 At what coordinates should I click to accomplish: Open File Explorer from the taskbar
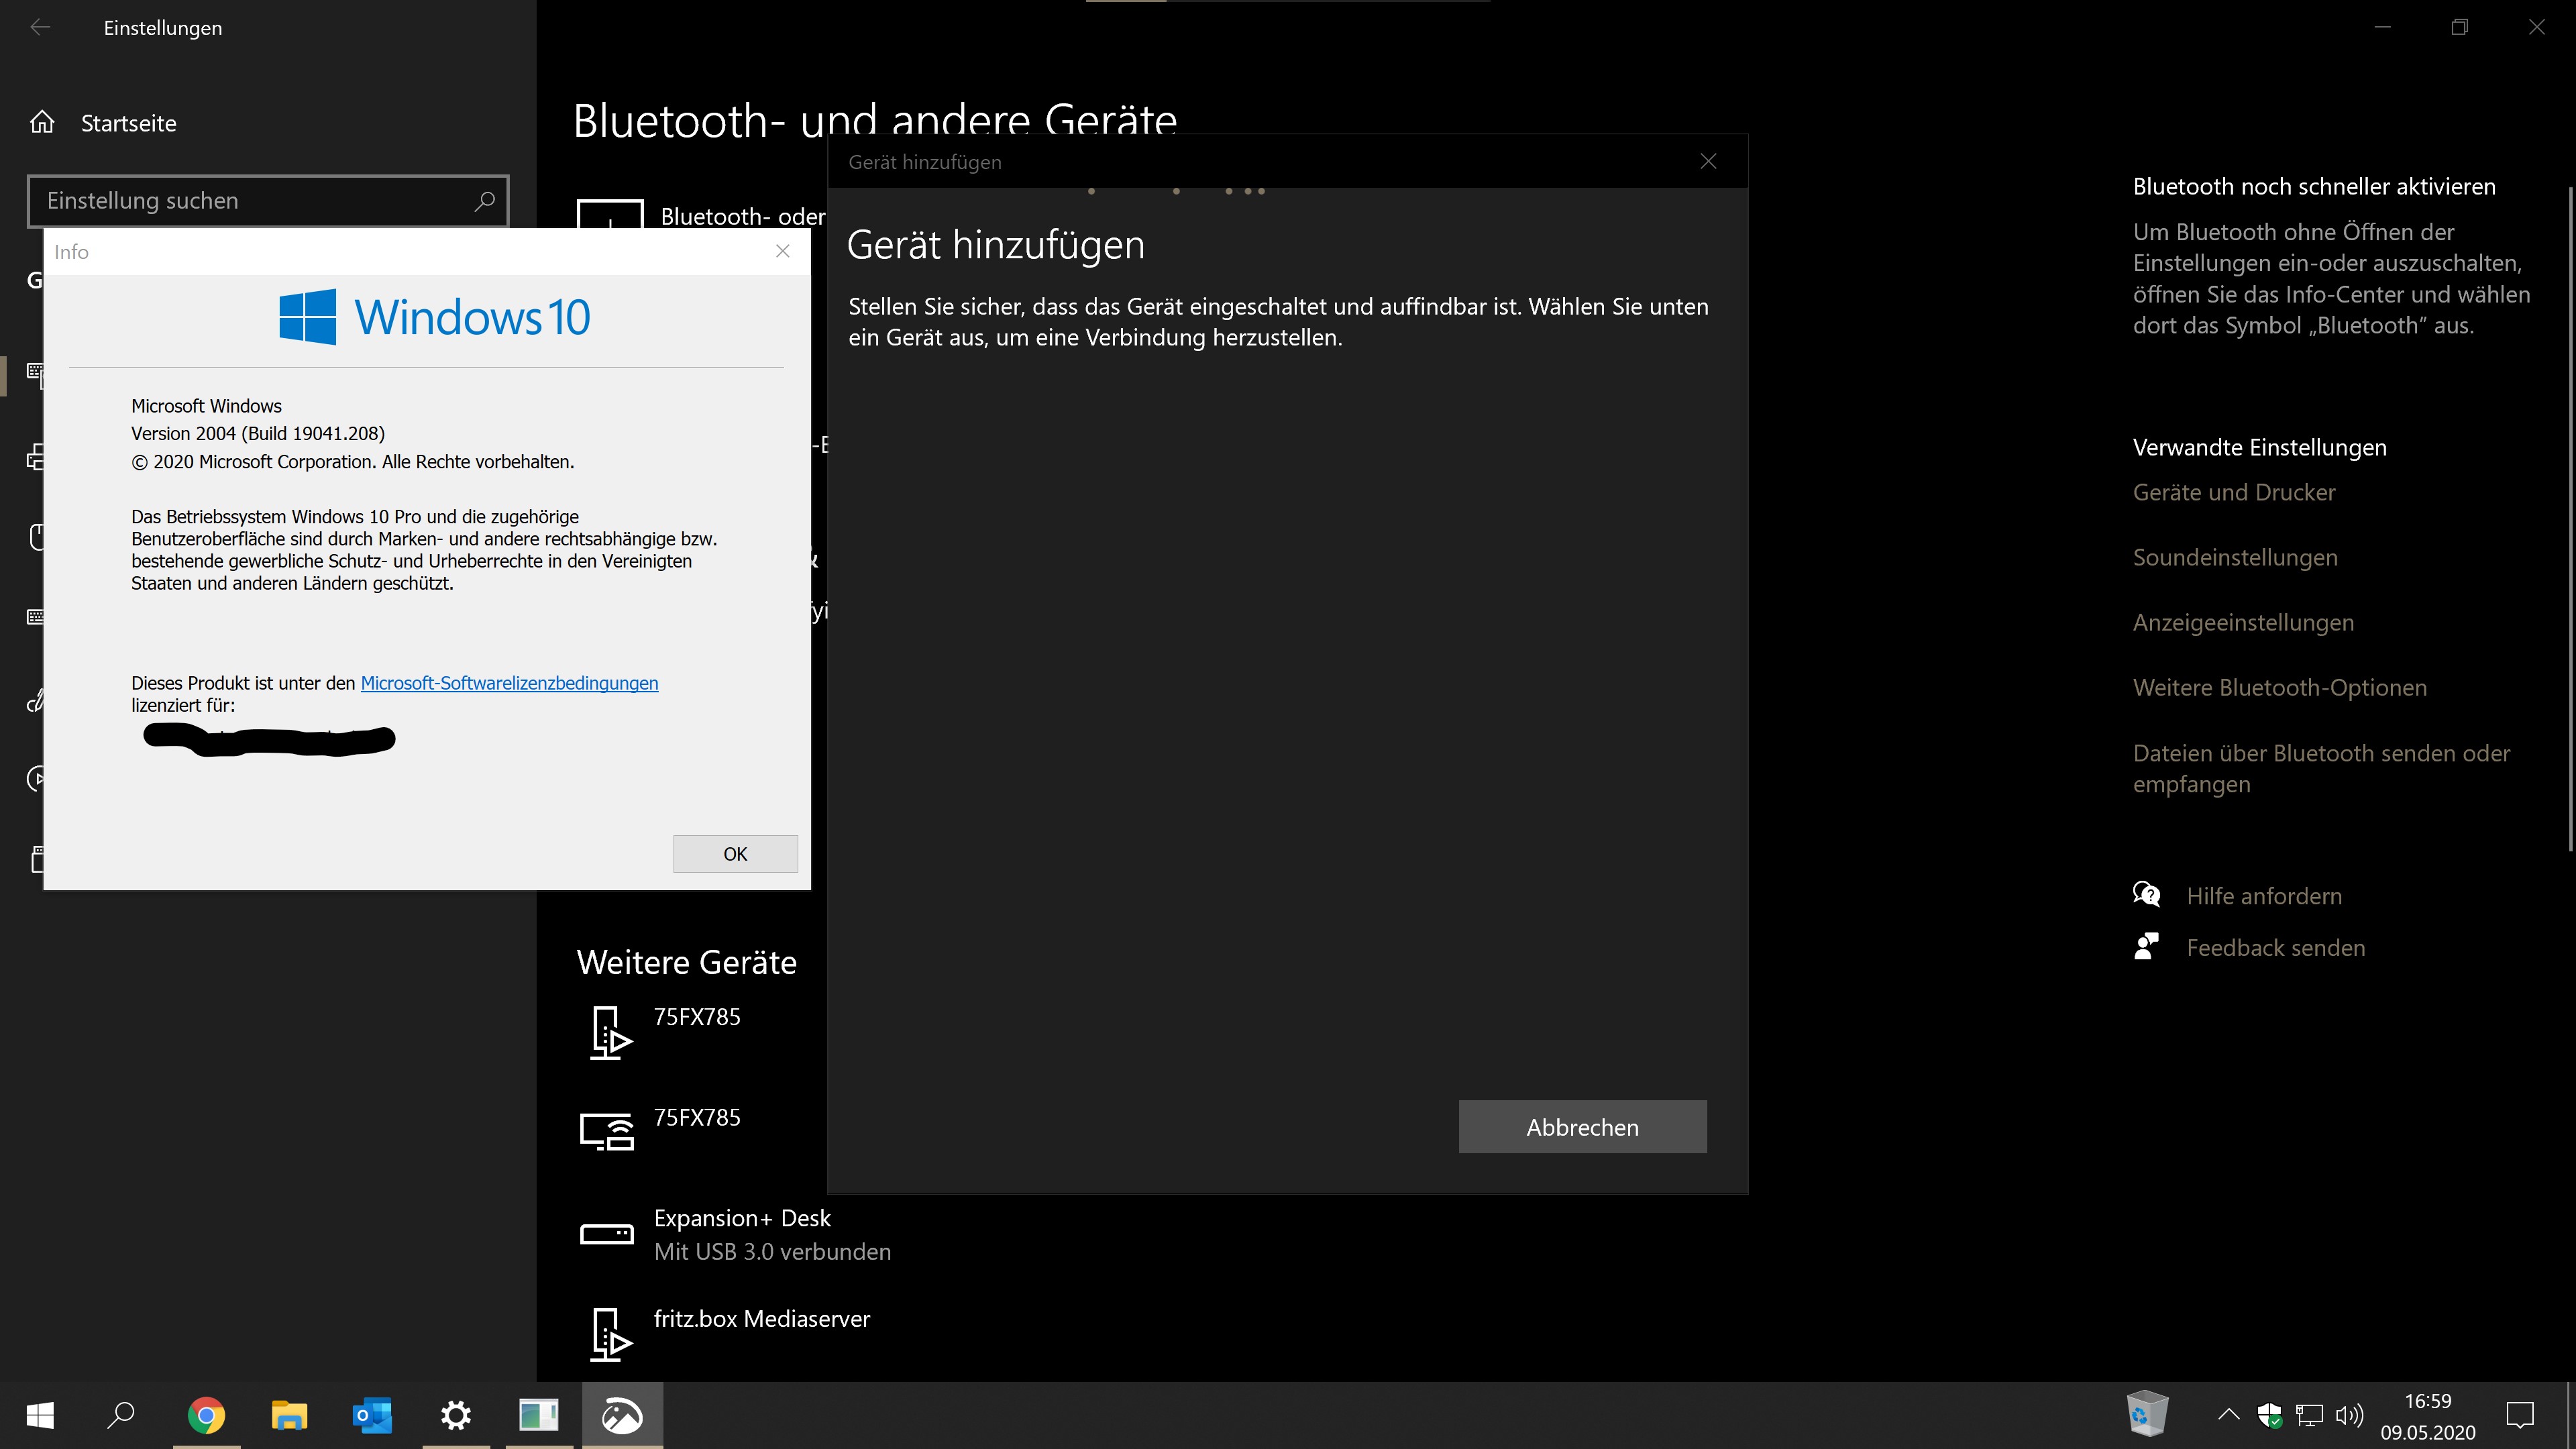289,1415
